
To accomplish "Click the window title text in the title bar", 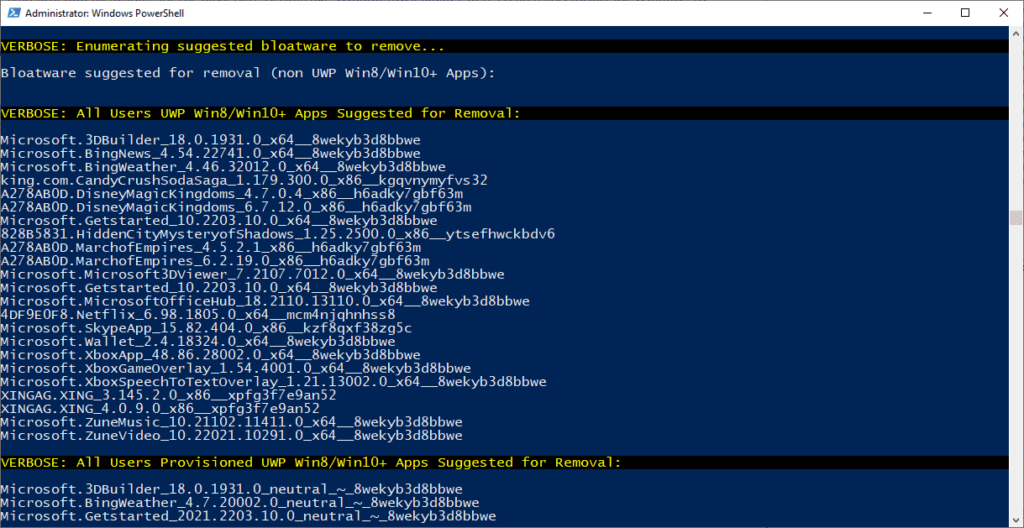I will click(x=114, y=12).
